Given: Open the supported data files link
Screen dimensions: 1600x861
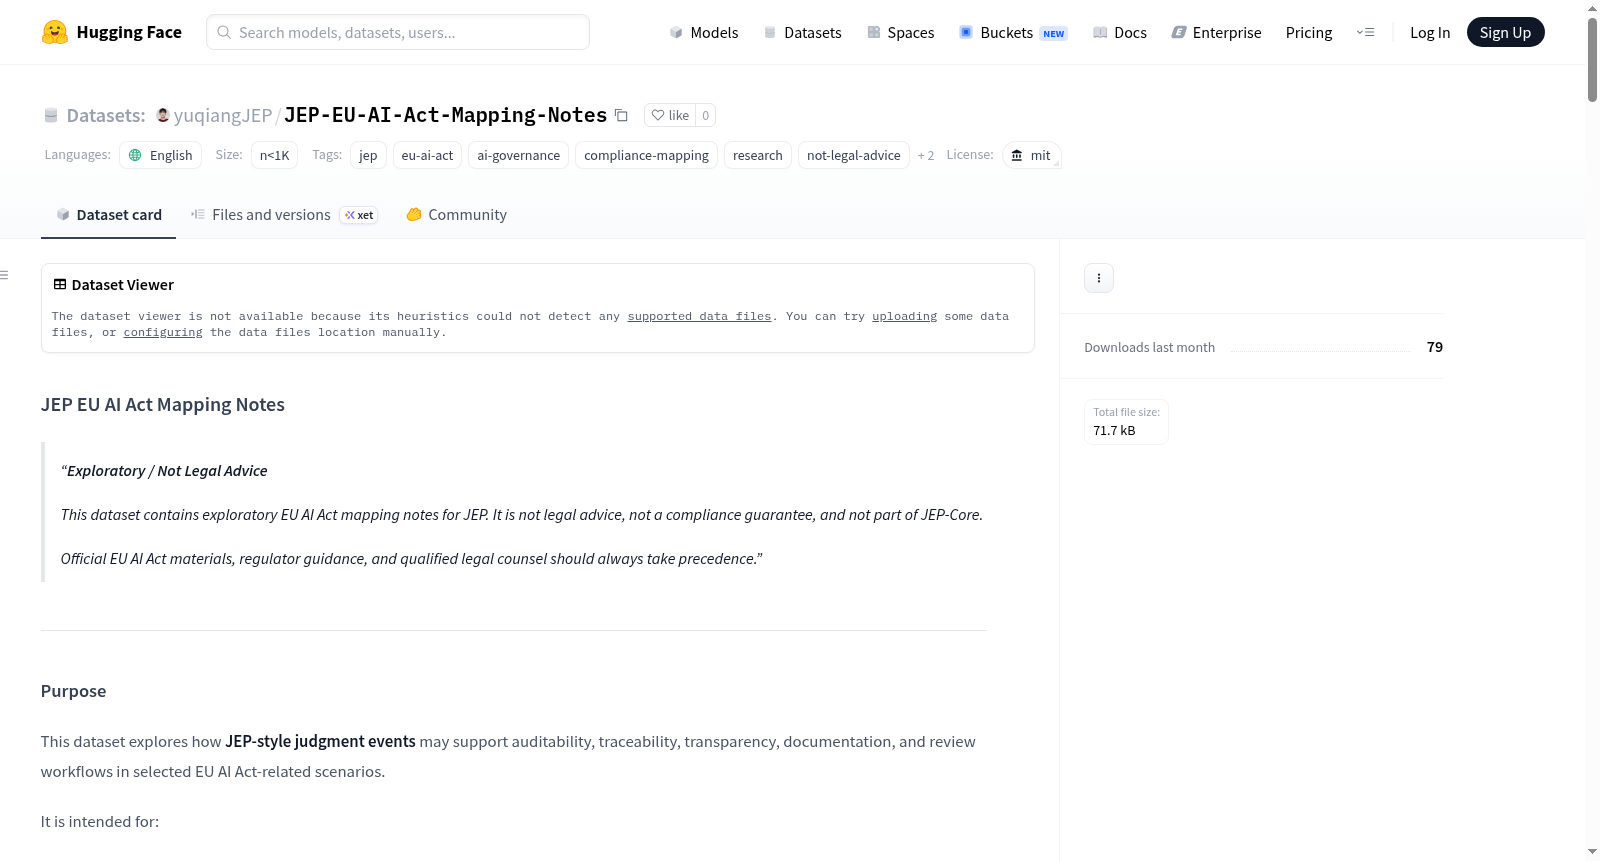Looking at the screenshot, I should tap(699, 316).
